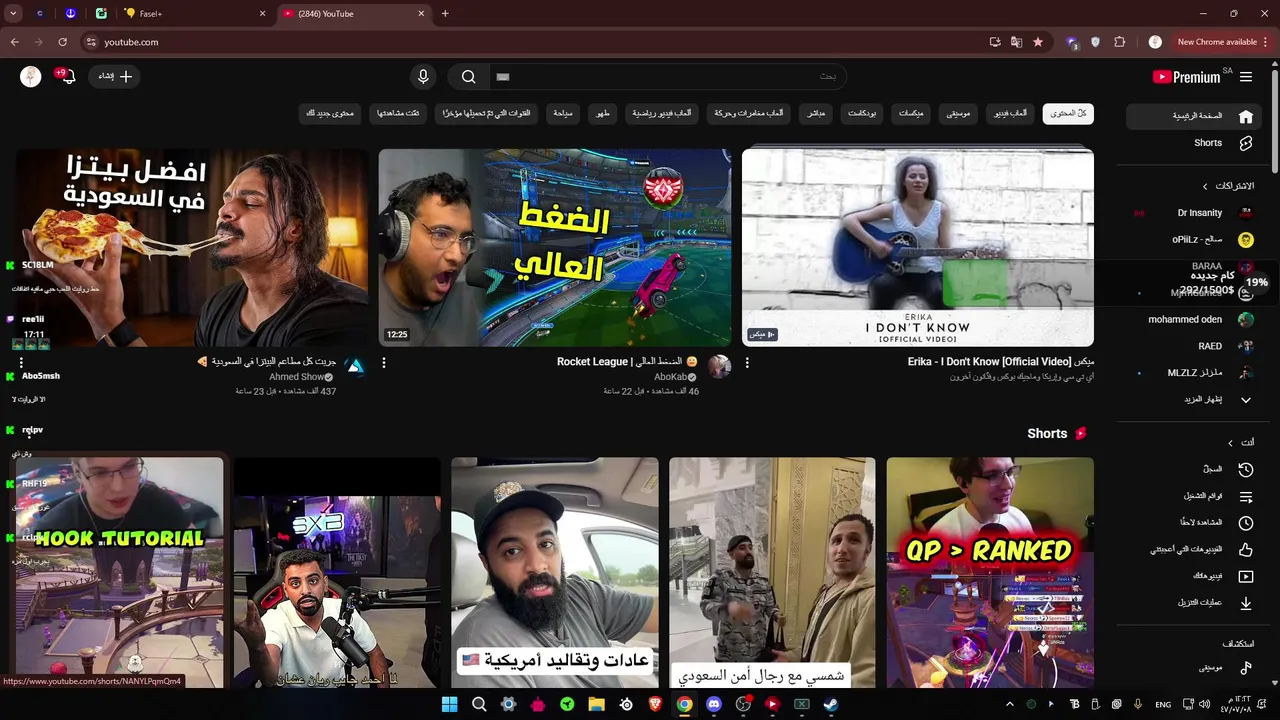Open the options menu for the Rocket League video
The height and width of the screenshot is (720, 1280).
pos(384,363)
